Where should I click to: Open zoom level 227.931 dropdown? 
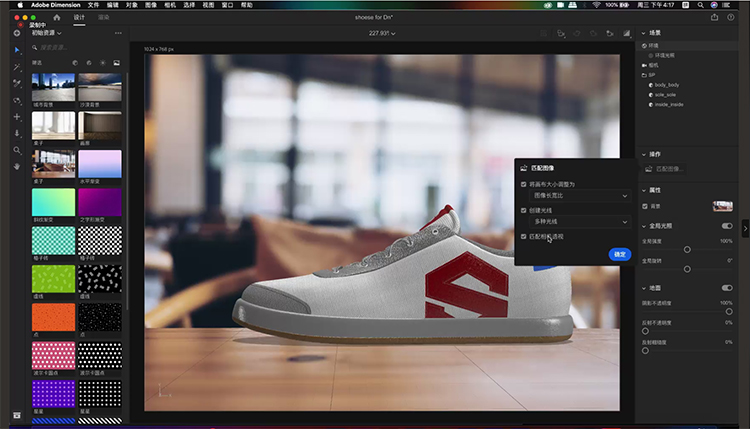pyautogui.click(x=382, y=33)
